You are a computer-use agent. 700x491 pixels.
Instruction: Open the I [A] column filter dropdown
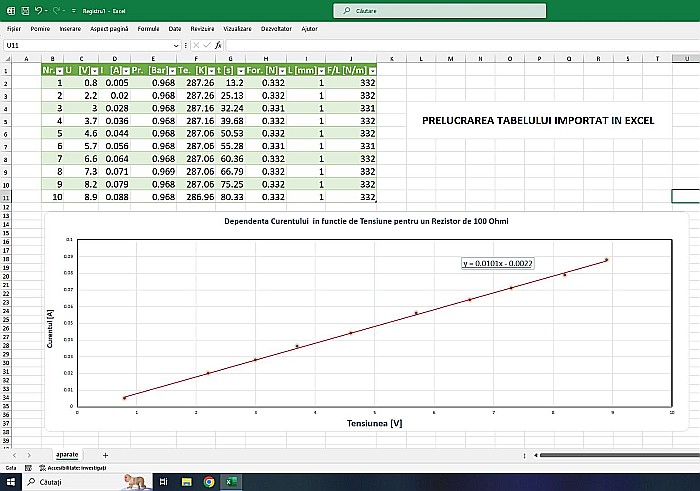[x=126, y=71]
